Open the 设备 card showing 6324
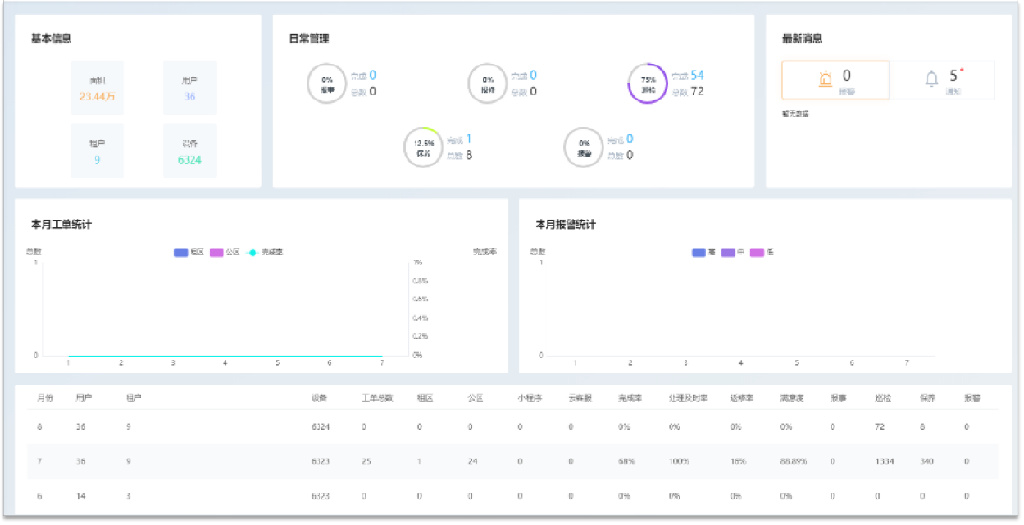 [189, 151]
